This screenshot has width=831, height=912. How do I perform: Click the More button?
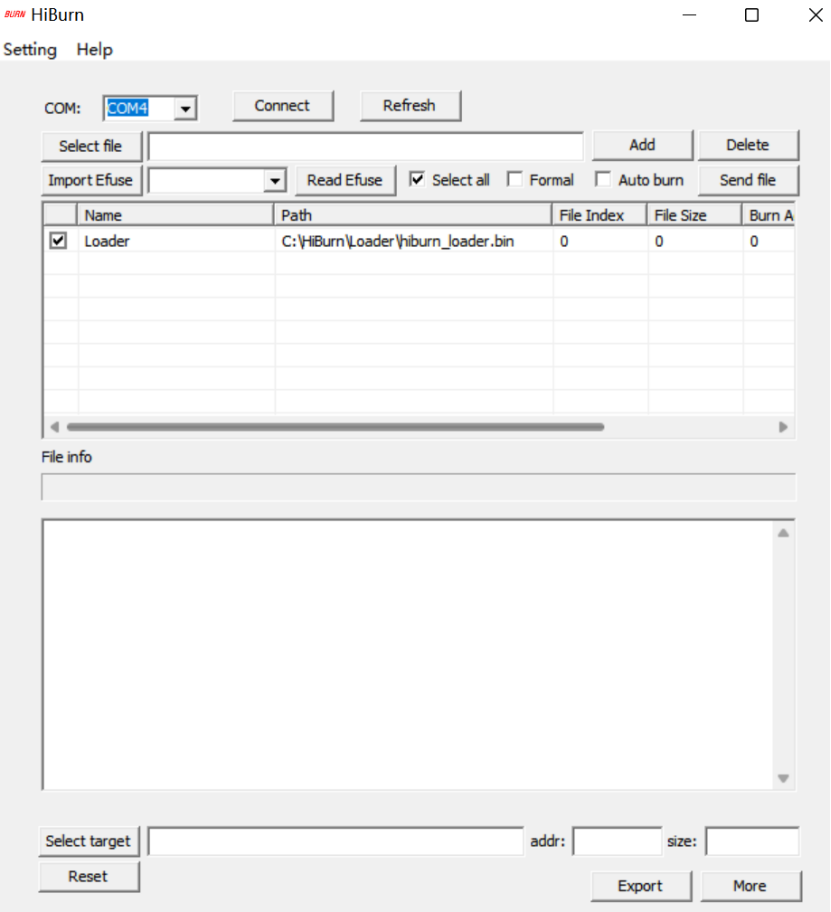click(x=751, y=886)
